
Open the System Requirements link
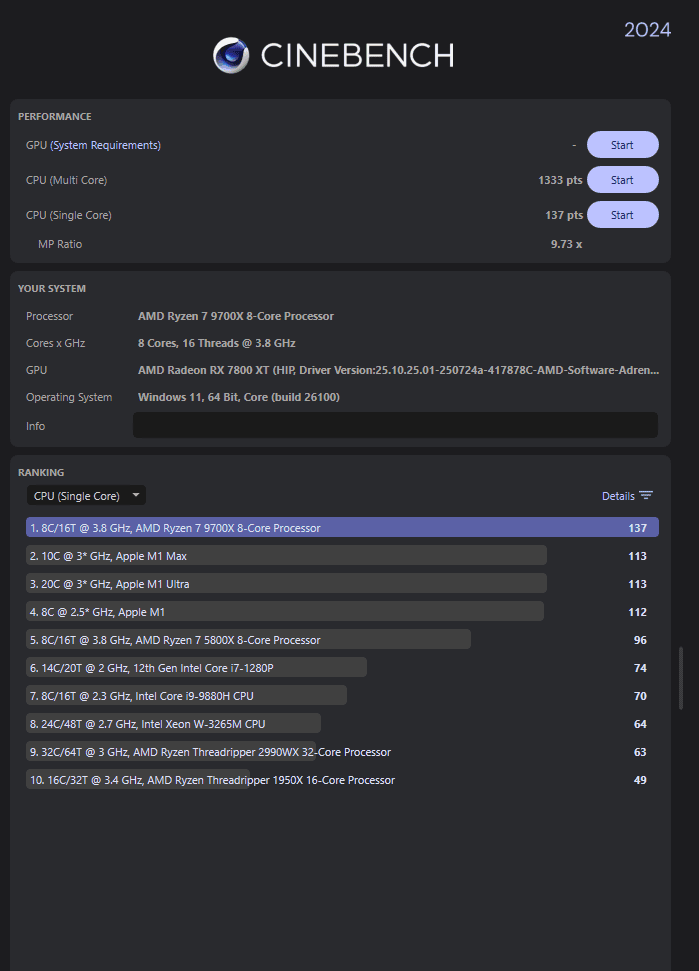tap(105, 145)
